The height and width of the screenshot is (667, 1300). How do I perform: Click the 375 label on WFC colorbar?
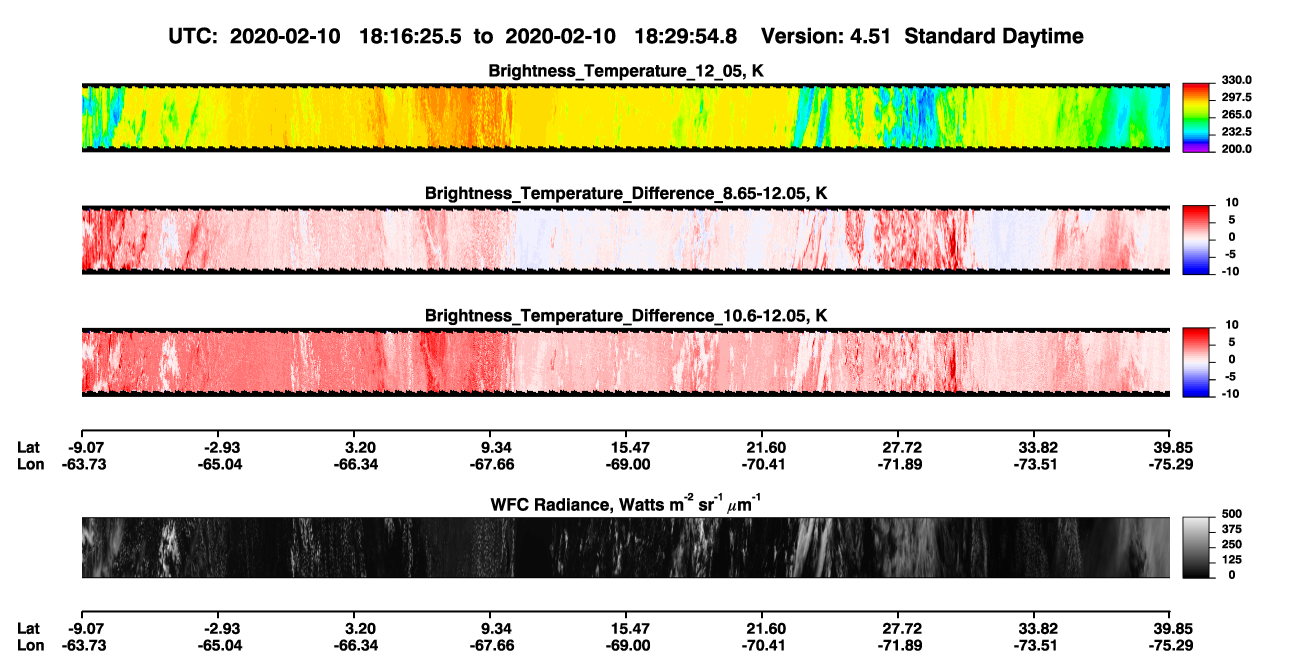pyautogui.click(x=1232, y=528)
